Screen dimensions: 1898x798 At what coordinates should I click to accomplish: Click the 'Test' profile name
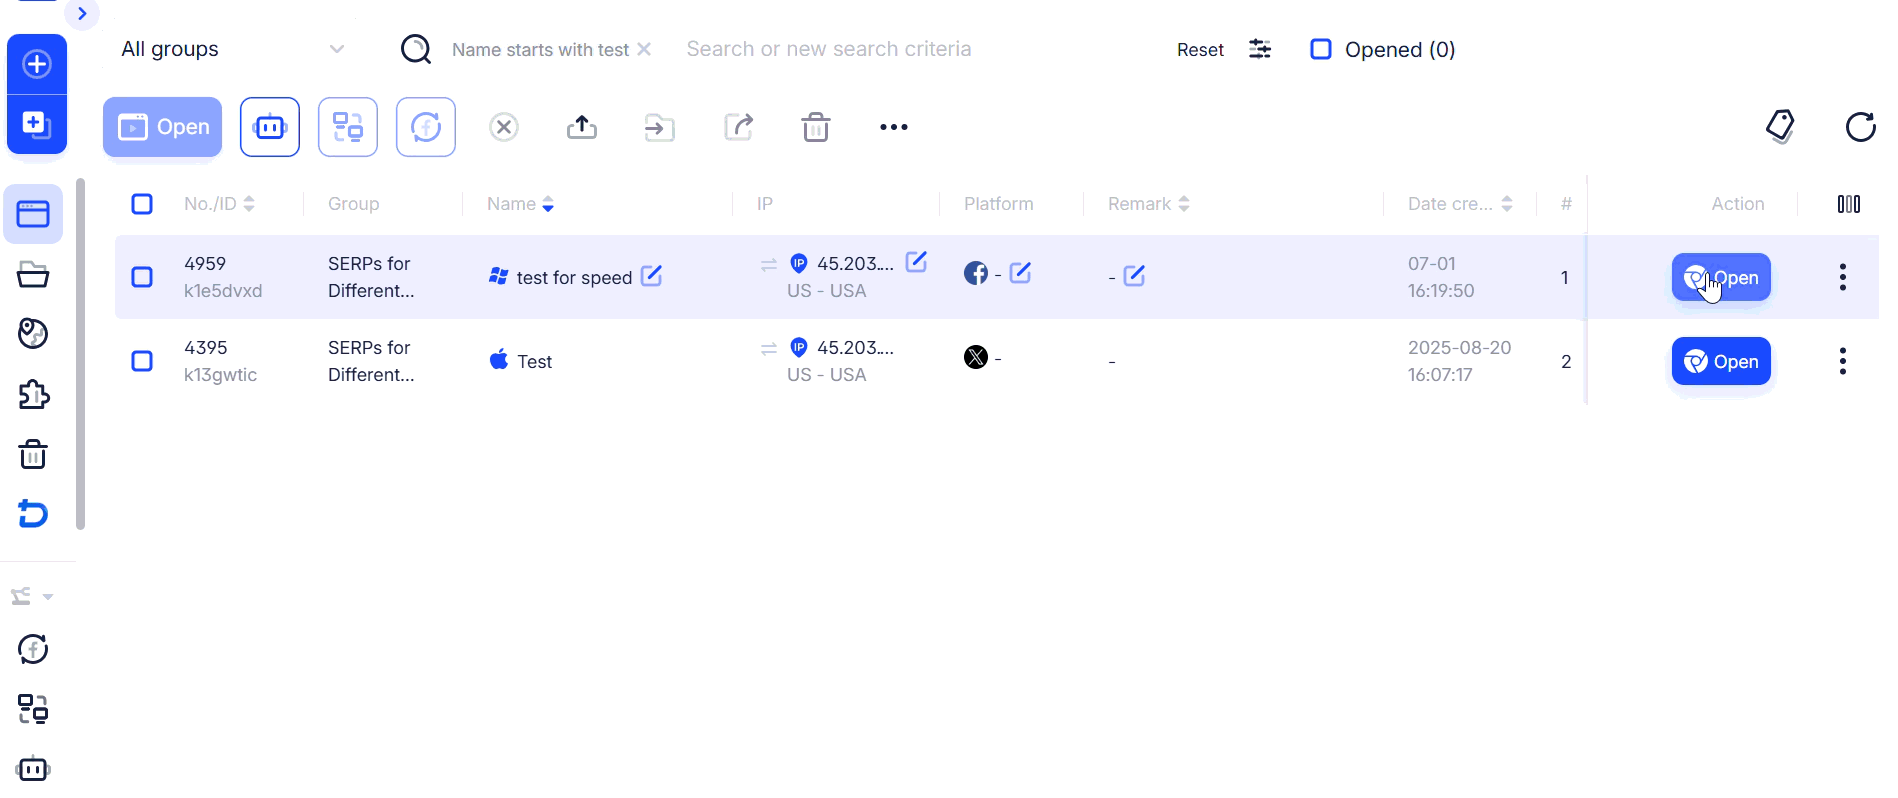click(x=534, y=362)
